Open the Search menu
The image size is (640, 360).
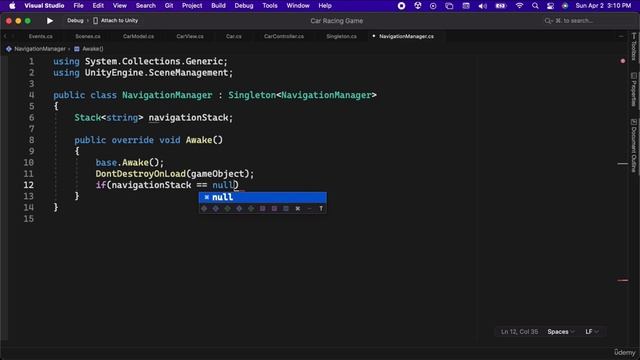[x=146, y=6]
